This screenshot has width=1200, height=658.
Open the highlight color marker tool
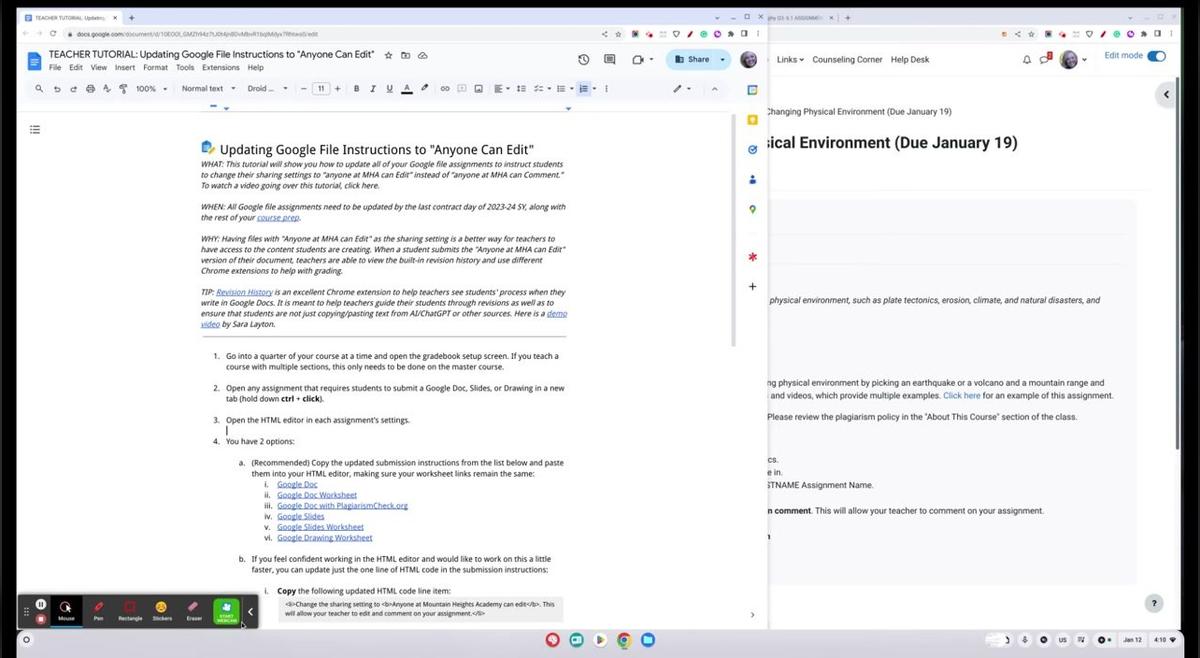[424, 89]
